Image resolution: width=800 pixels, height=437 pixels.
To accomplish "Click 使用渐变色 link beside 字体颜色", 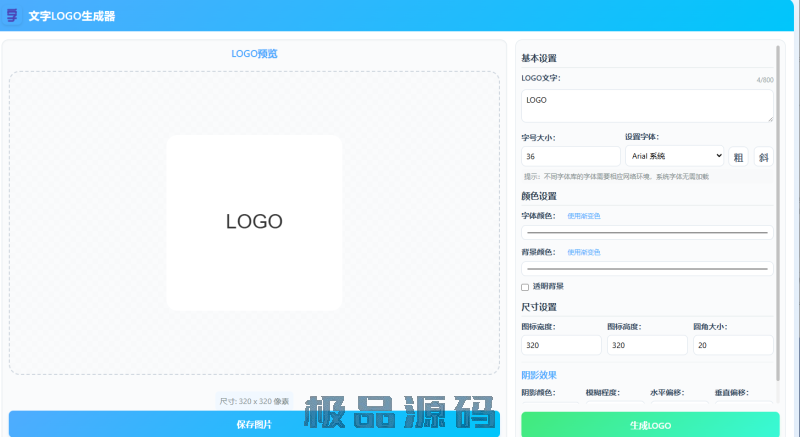I will tap(584, 216).
